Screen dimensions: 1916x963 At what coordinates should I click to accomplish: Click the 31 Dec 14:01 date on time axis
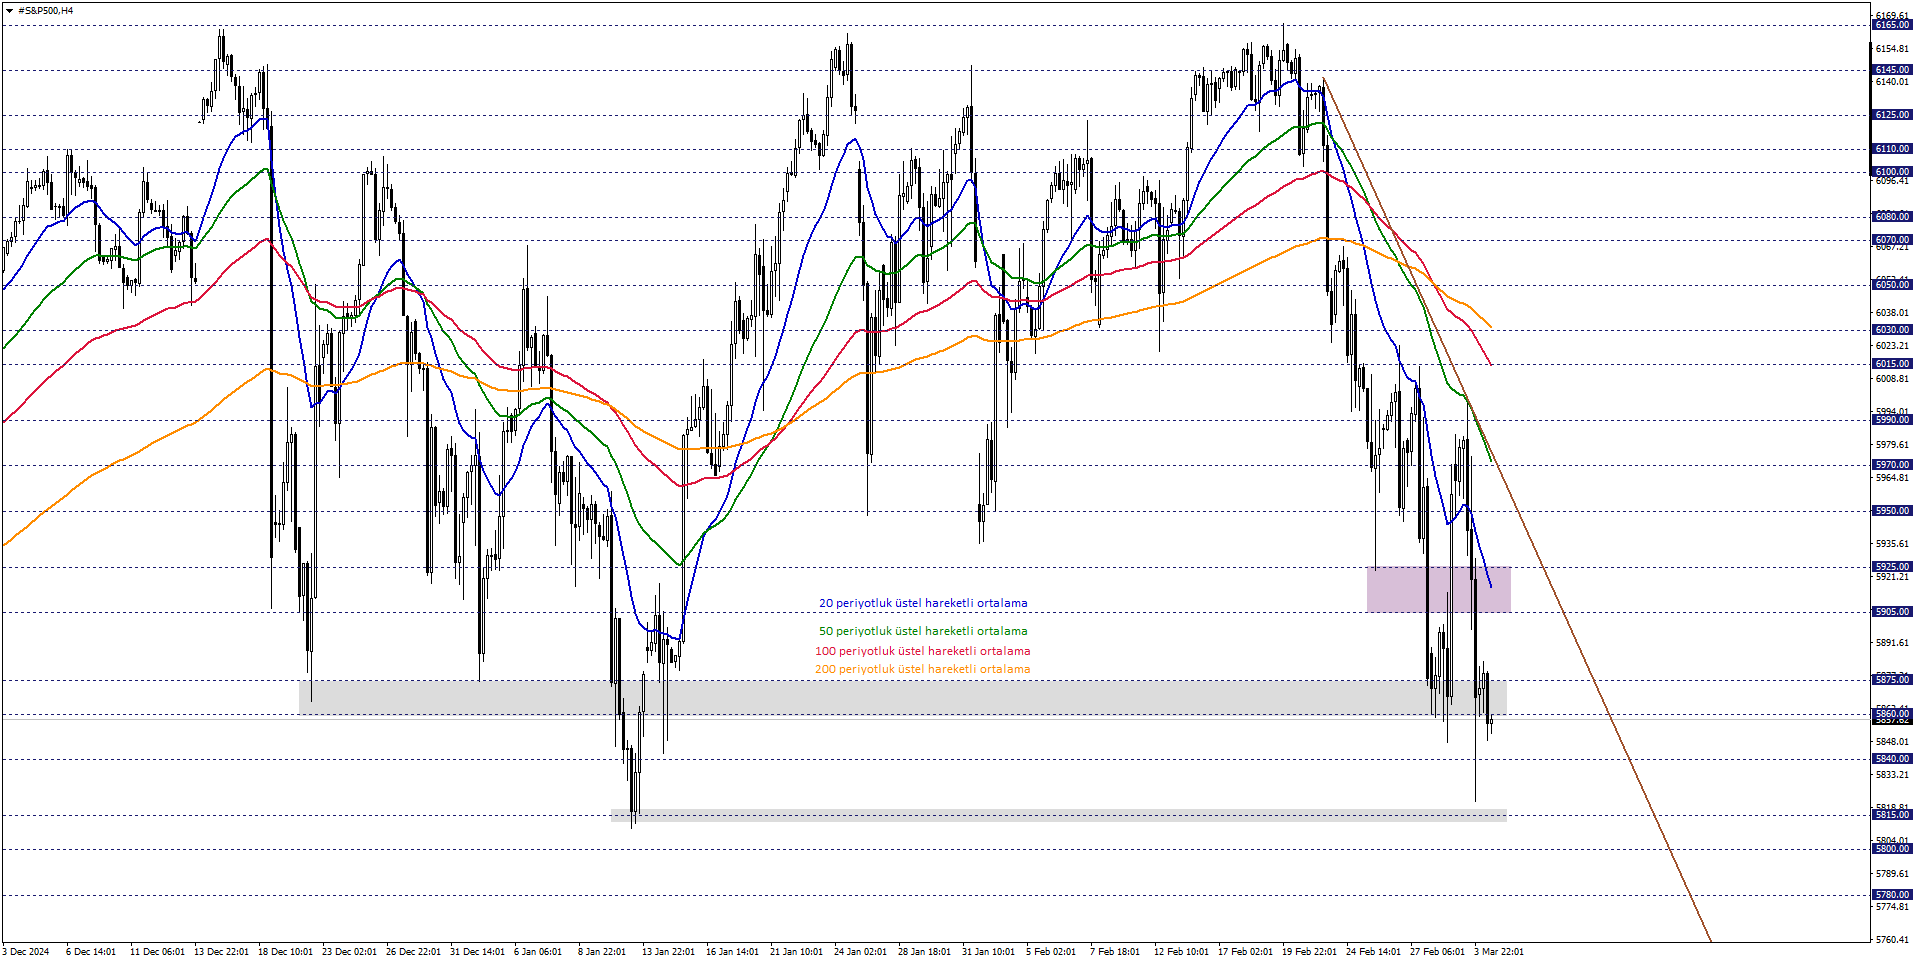point(477,952)
